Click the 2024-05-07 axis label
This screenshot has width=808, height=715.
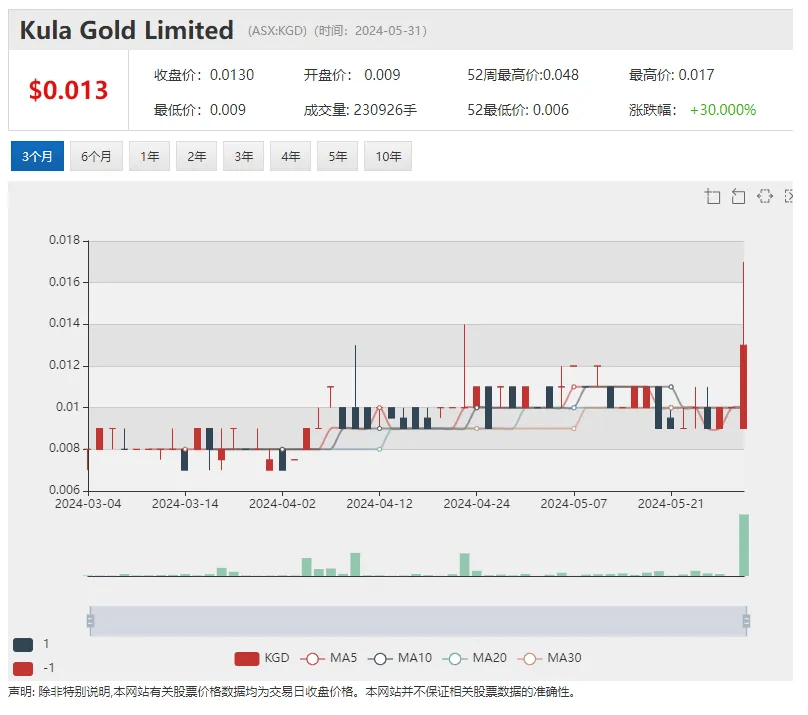(574, 504)
